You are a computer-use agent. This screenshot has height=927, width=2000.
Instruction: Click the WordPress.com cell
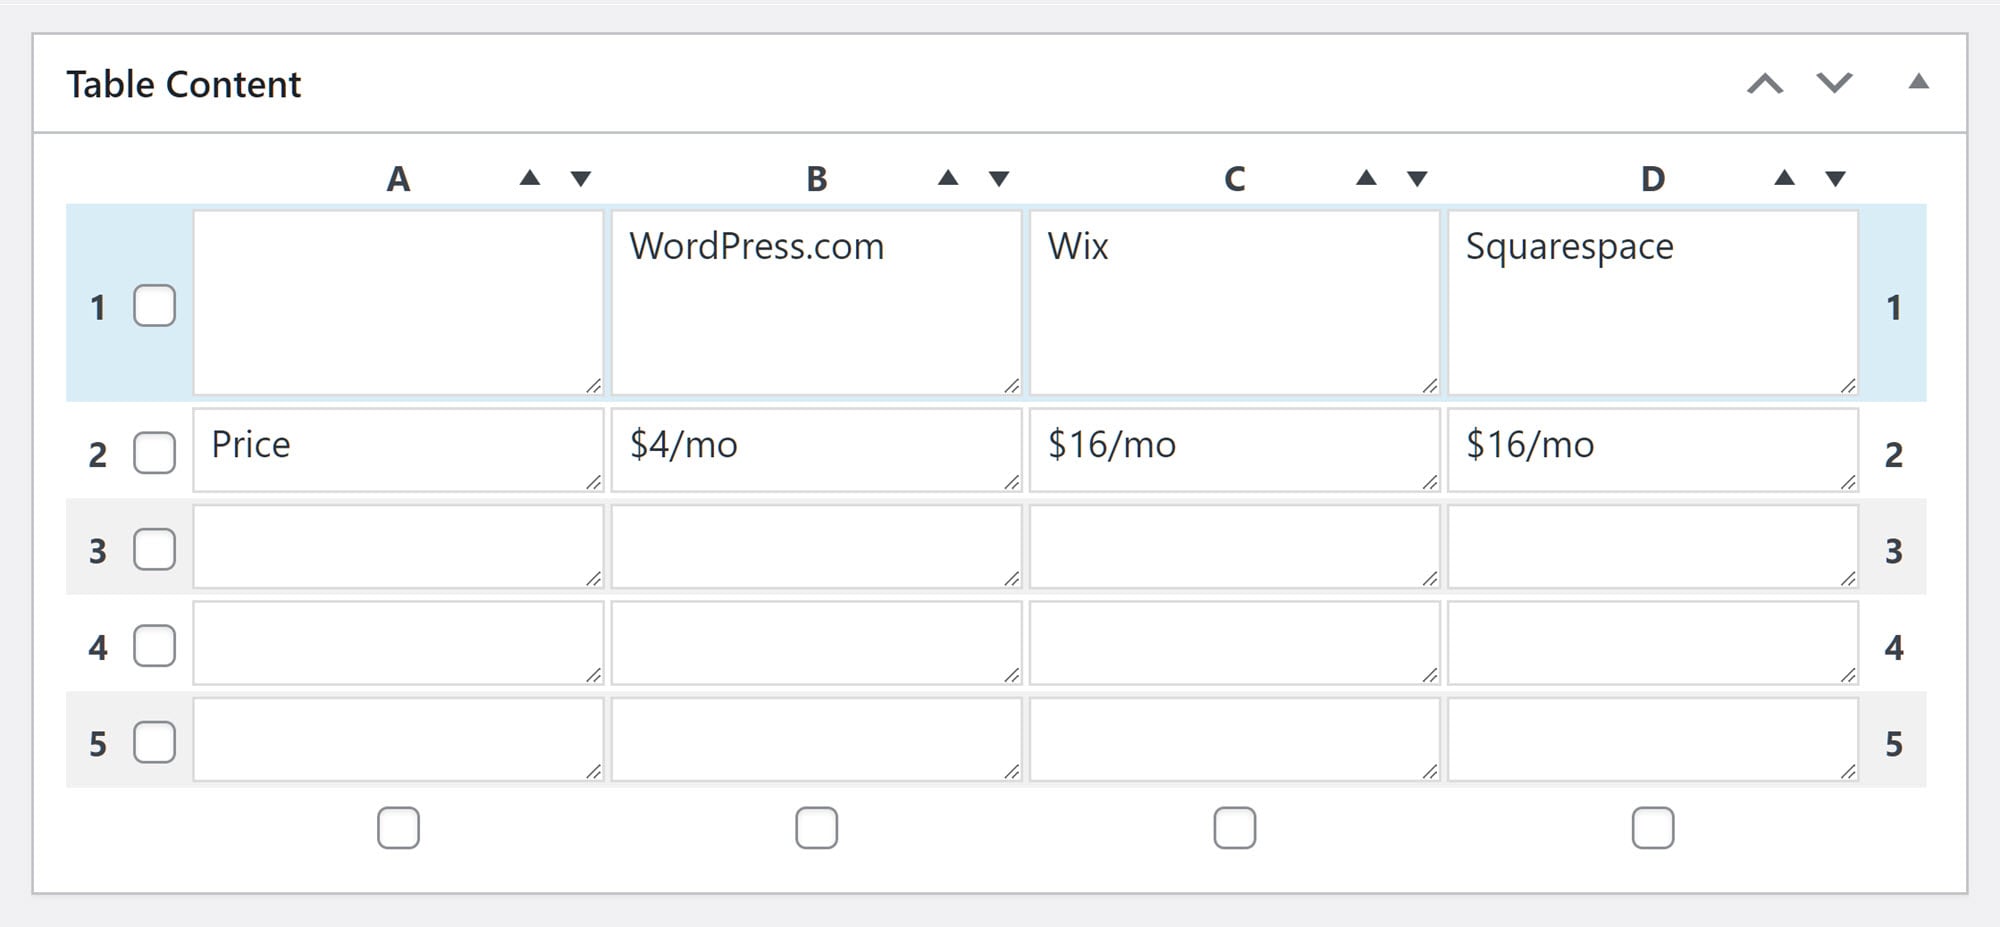click(x=815, y=300)
